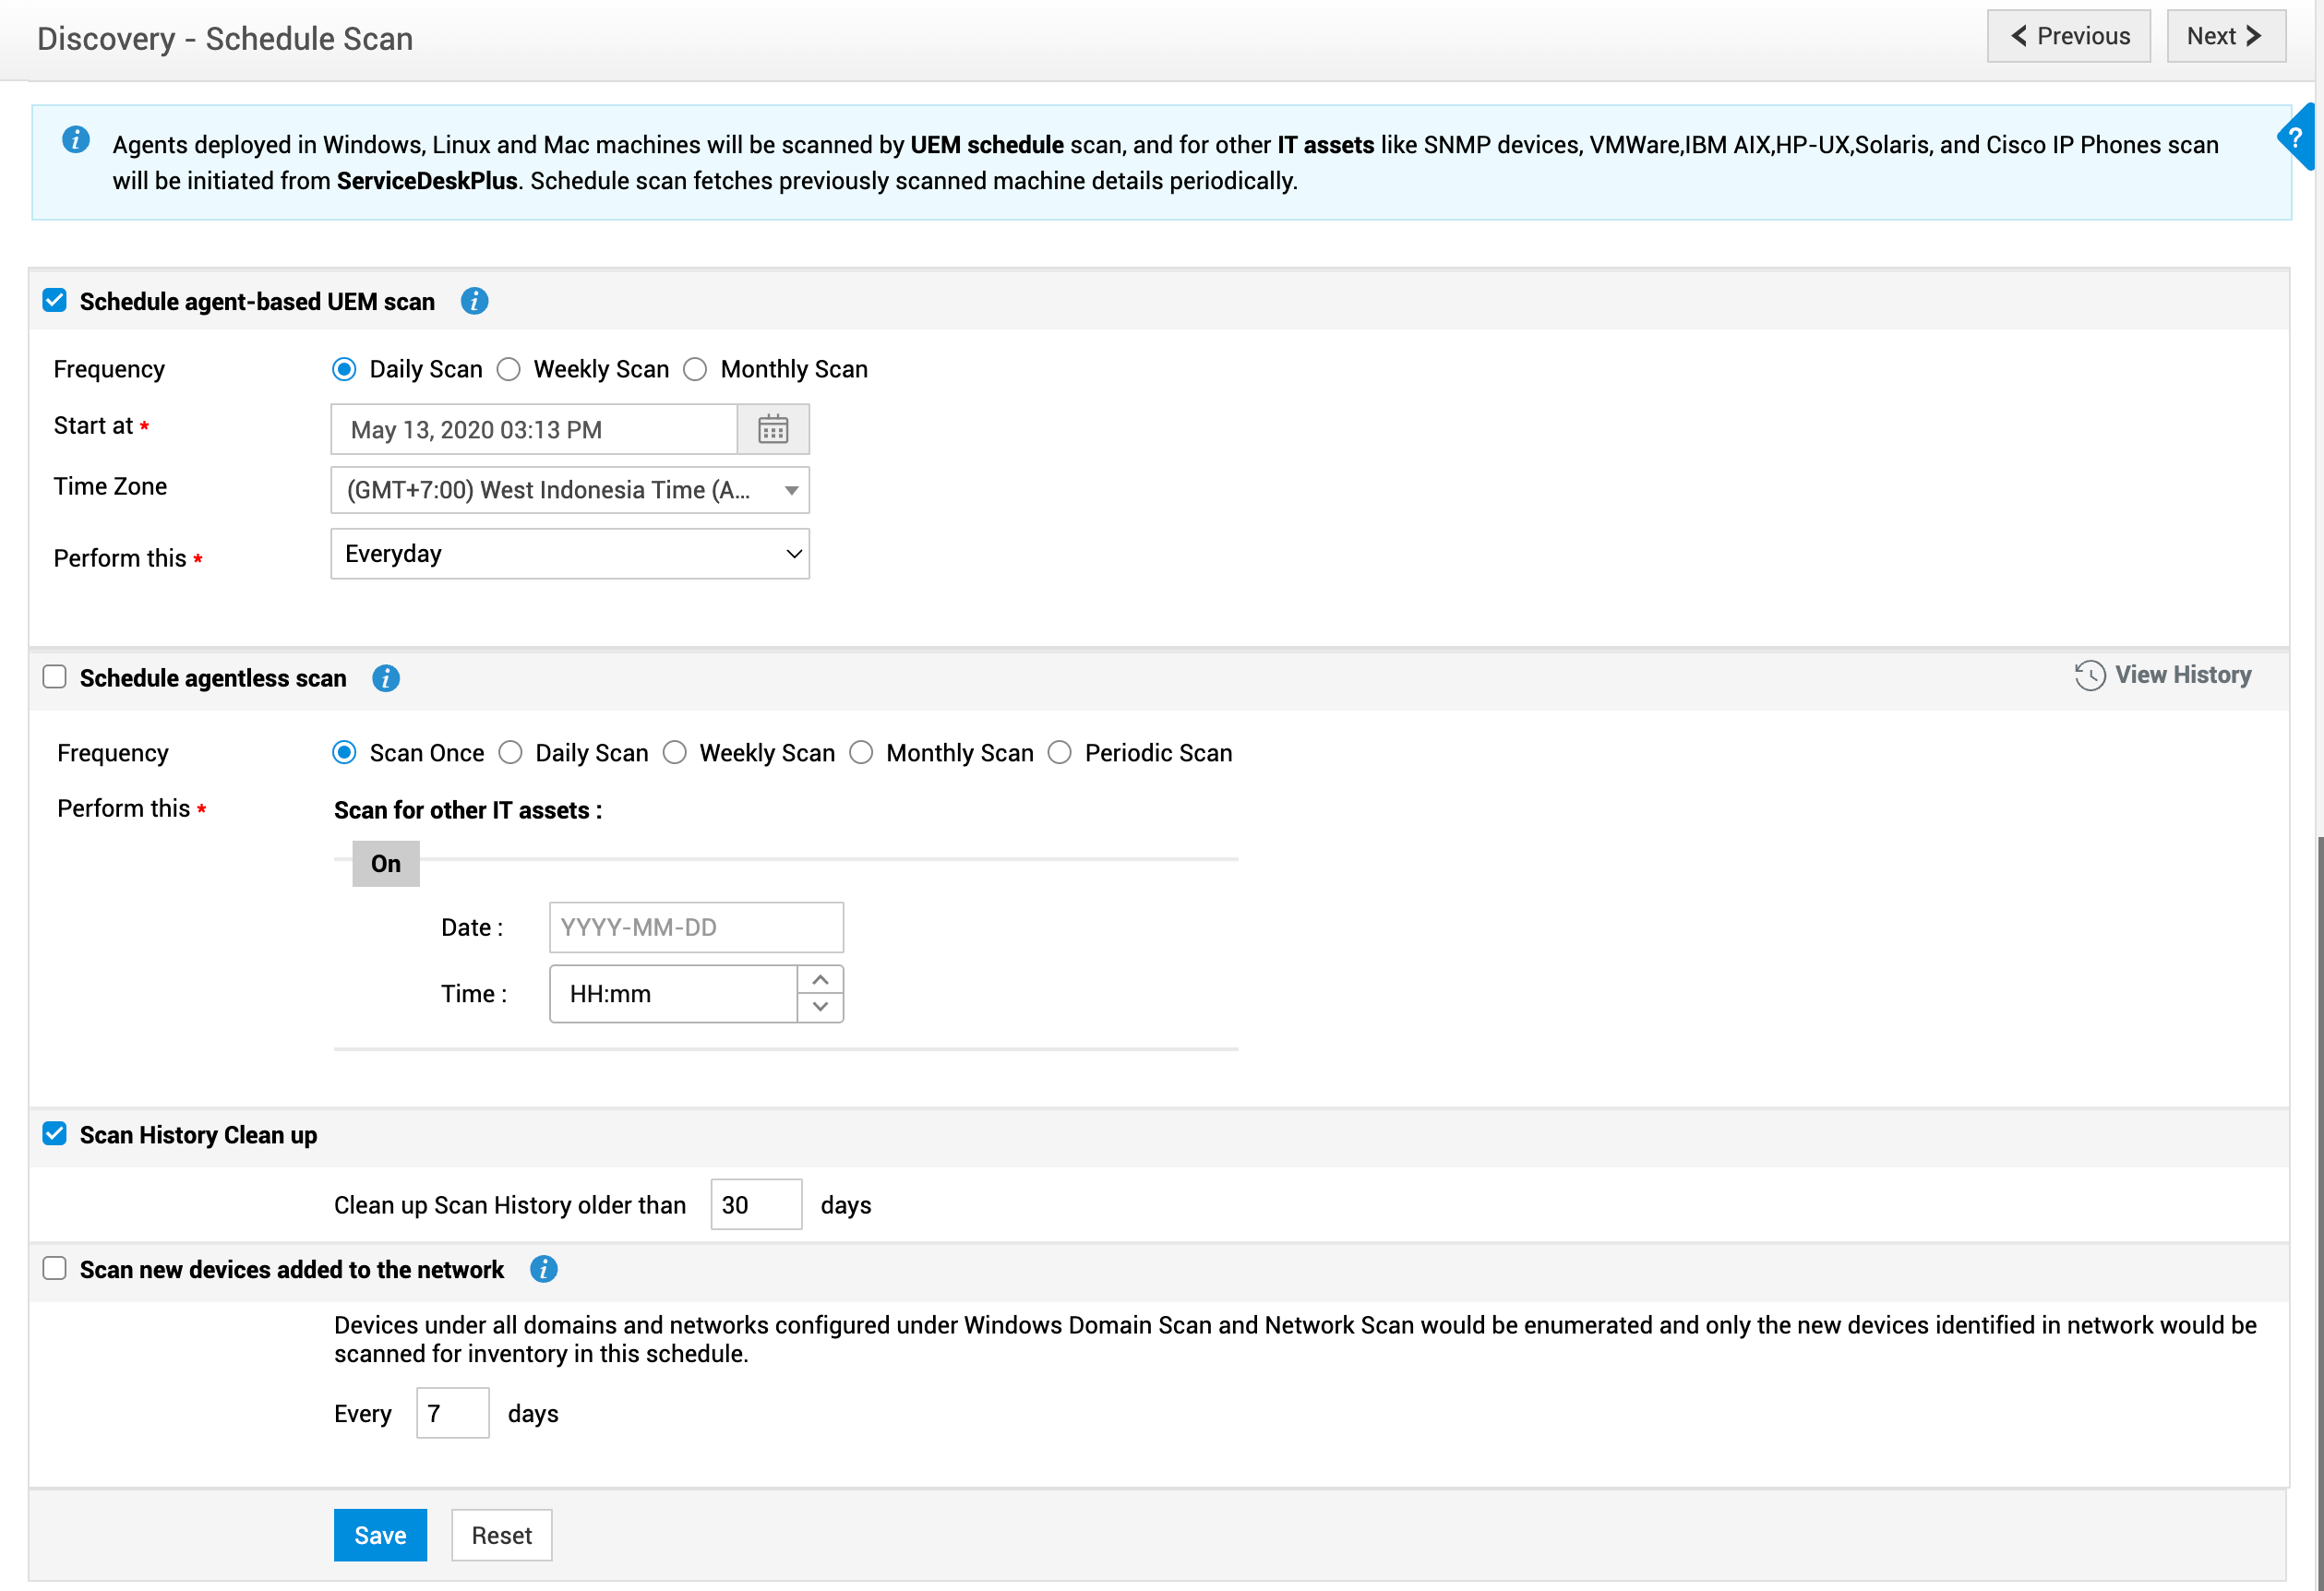
Task: Decrease time using the down stepper arrow
Action: click(x=820, y=1007)
